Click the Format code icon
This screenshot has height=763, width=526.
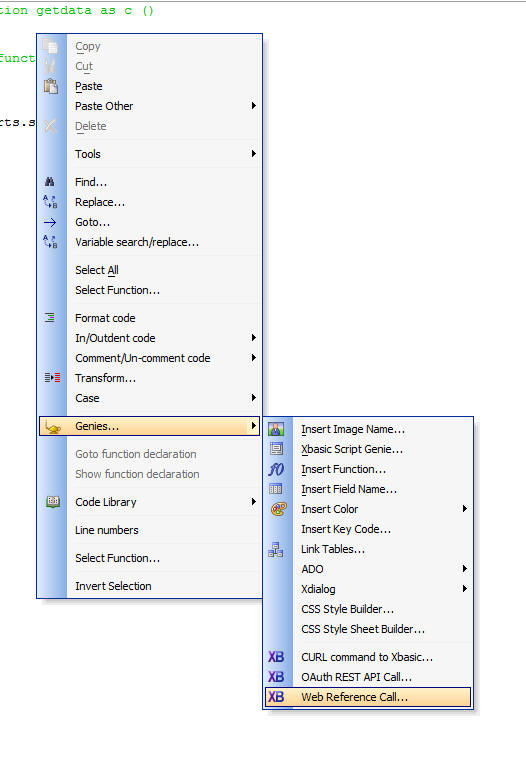pos(50,318)
